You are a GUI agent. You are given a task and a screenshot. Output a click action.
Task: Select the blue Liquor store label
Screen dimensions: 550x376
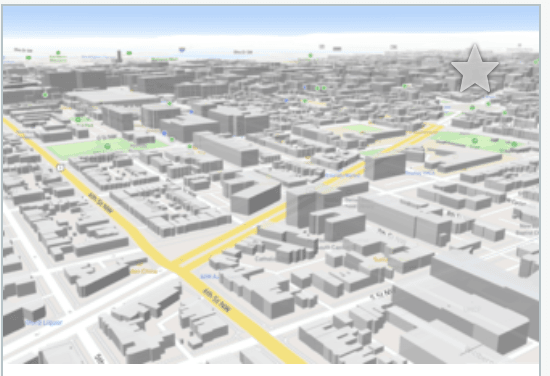tap(45, 322)
